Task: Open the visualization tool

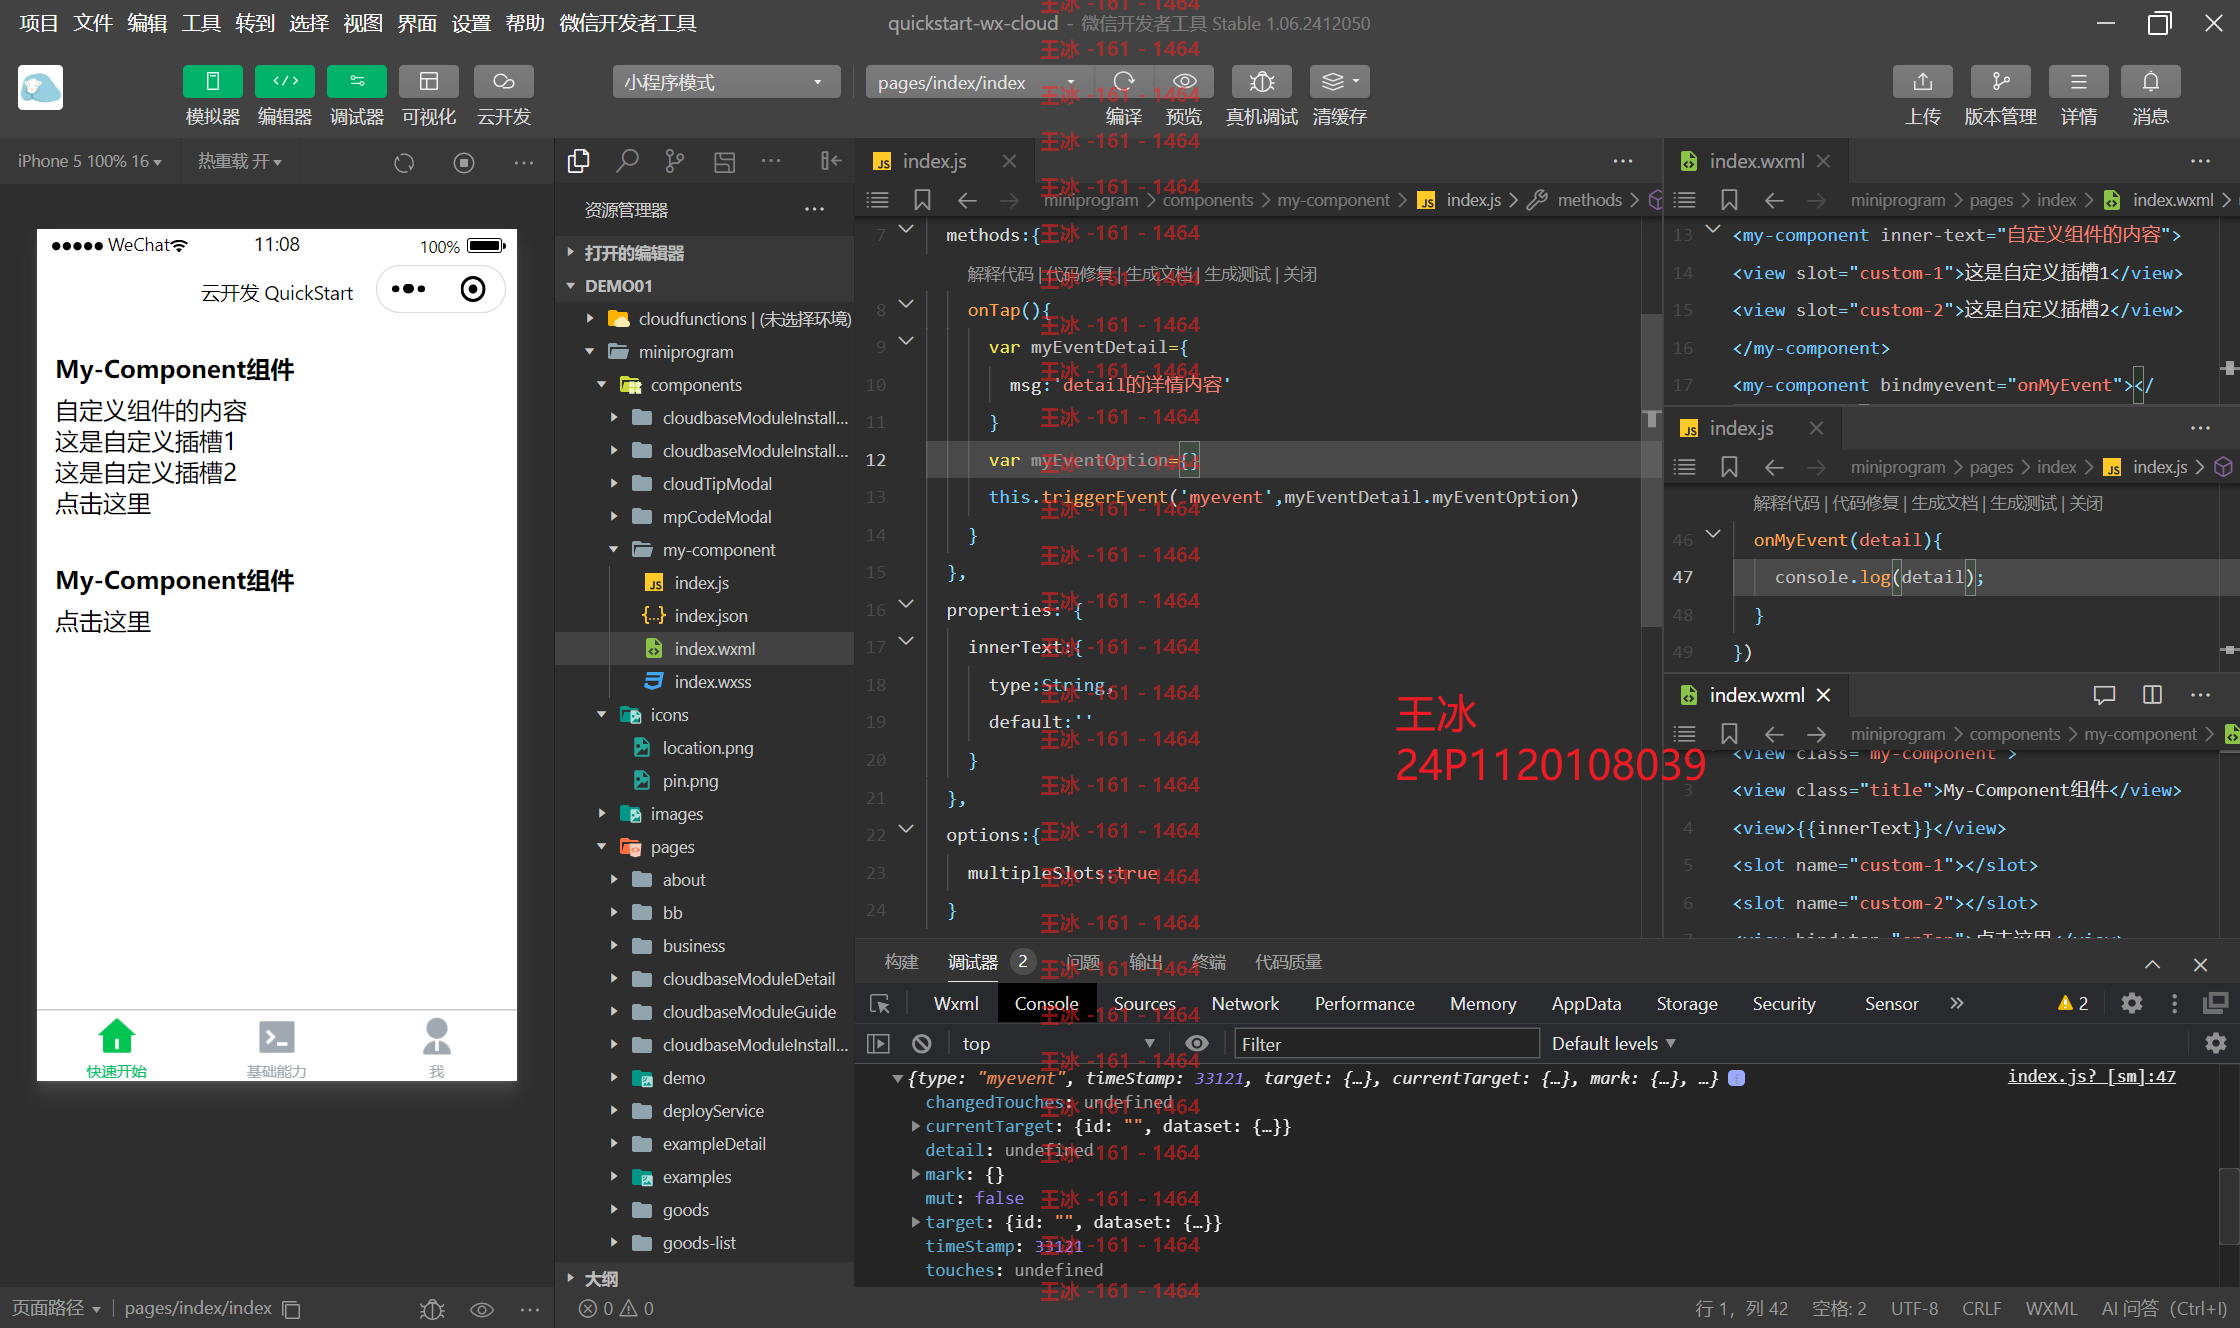Action: click(x=429, y=82)
